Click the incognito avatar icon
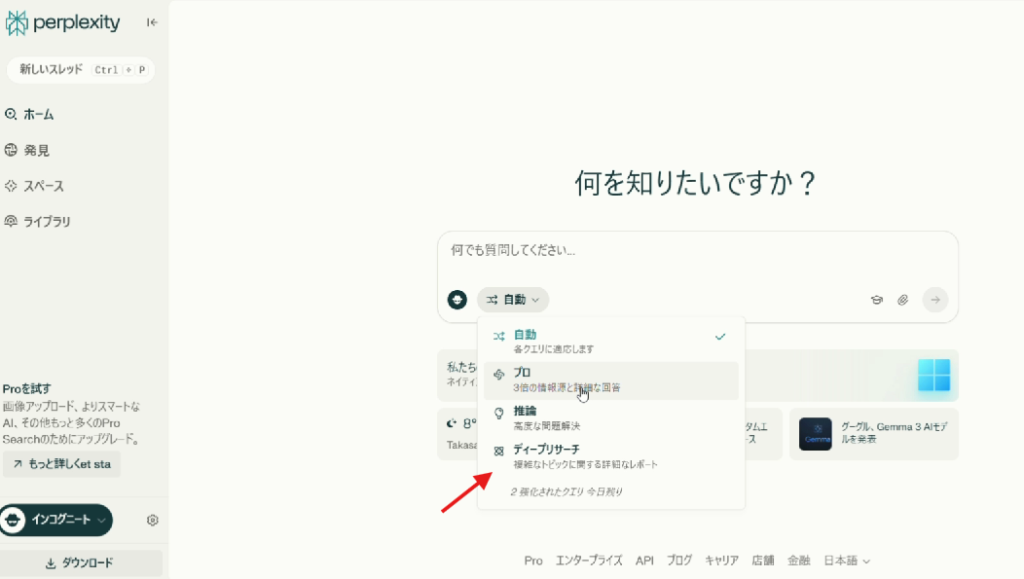1024x579 pixels. coord(12,520)
